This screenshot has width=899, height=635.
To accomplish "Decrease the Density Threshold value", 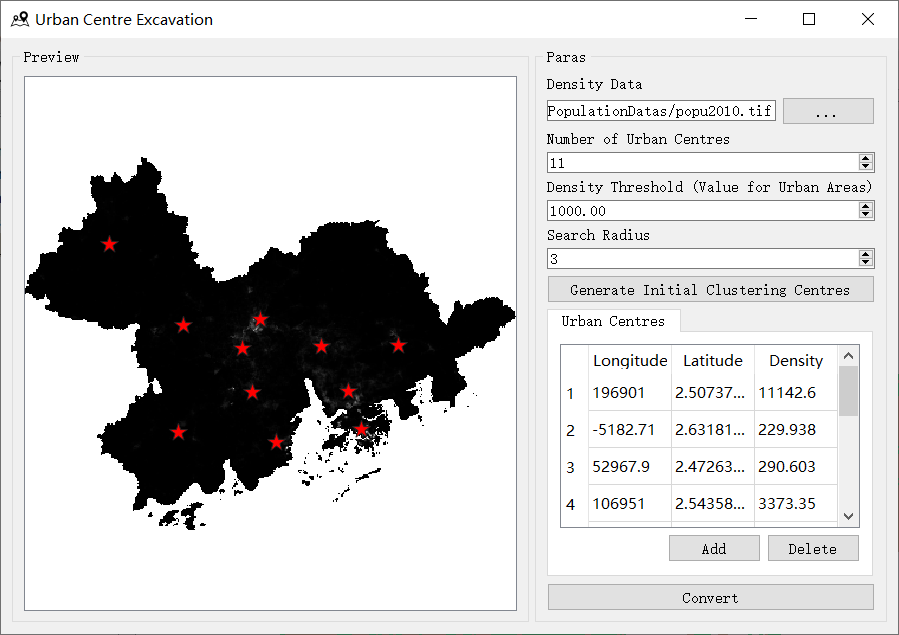I will (x=866, y=215).
